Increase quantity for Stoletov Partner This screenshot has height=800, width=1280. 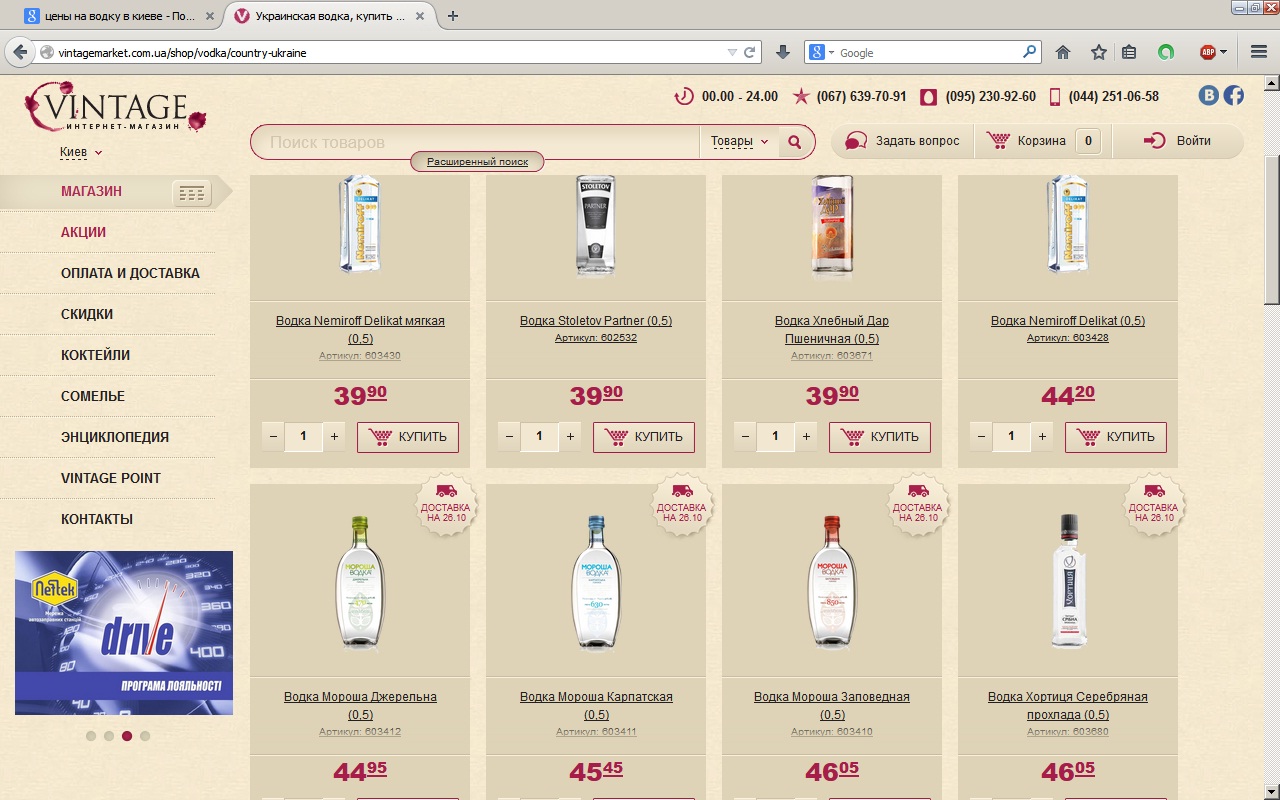pyautogui.click(x=571, y=436)
